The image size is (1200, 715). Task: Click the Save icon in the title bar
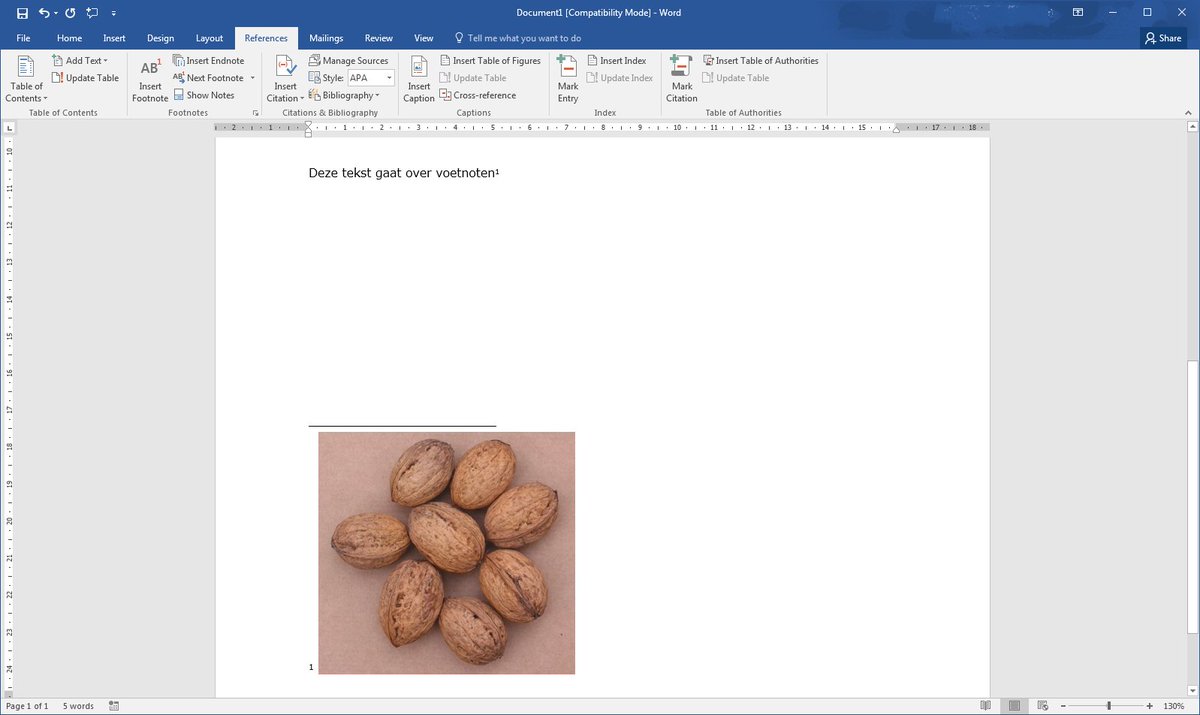tap(22, 12)
